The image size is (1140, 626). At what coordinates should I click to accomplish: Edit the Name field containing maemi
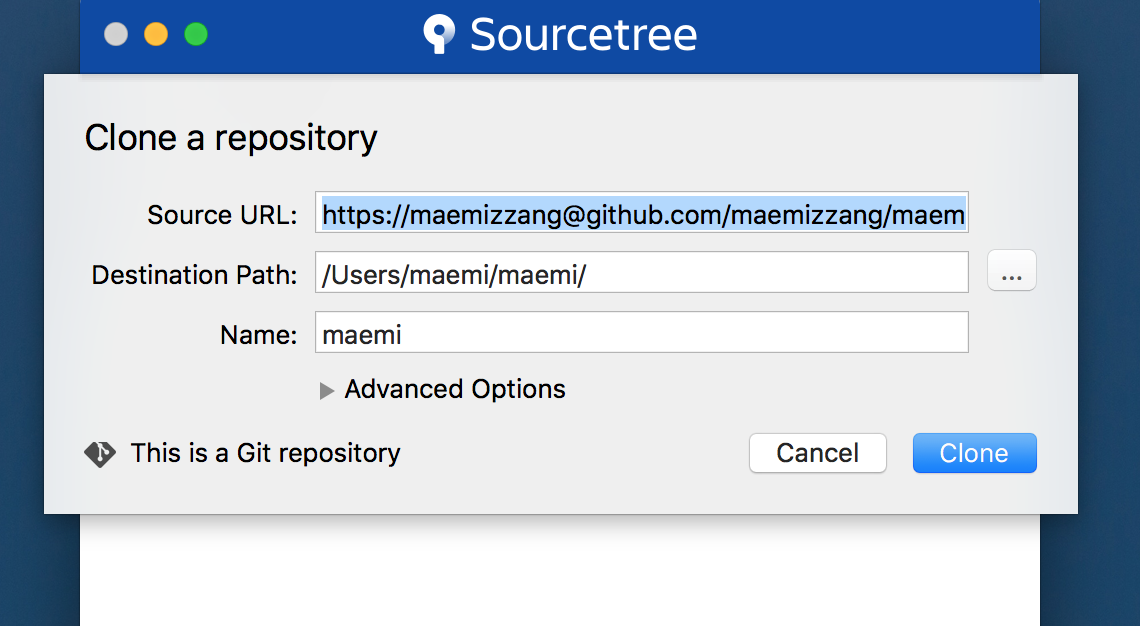(x=641, y=332)
